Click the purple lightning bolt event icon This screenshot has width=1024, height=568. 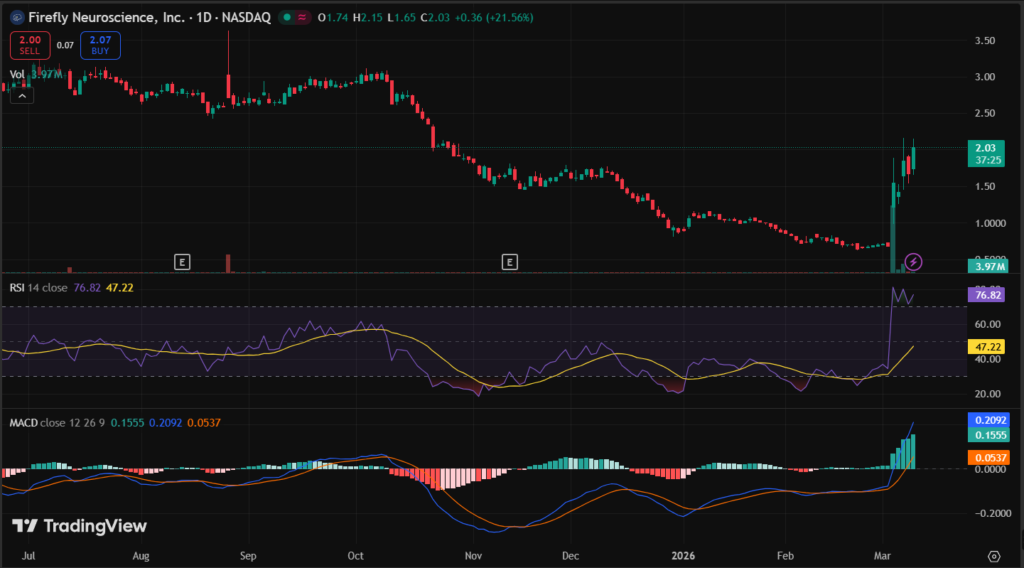pos(913,262)
